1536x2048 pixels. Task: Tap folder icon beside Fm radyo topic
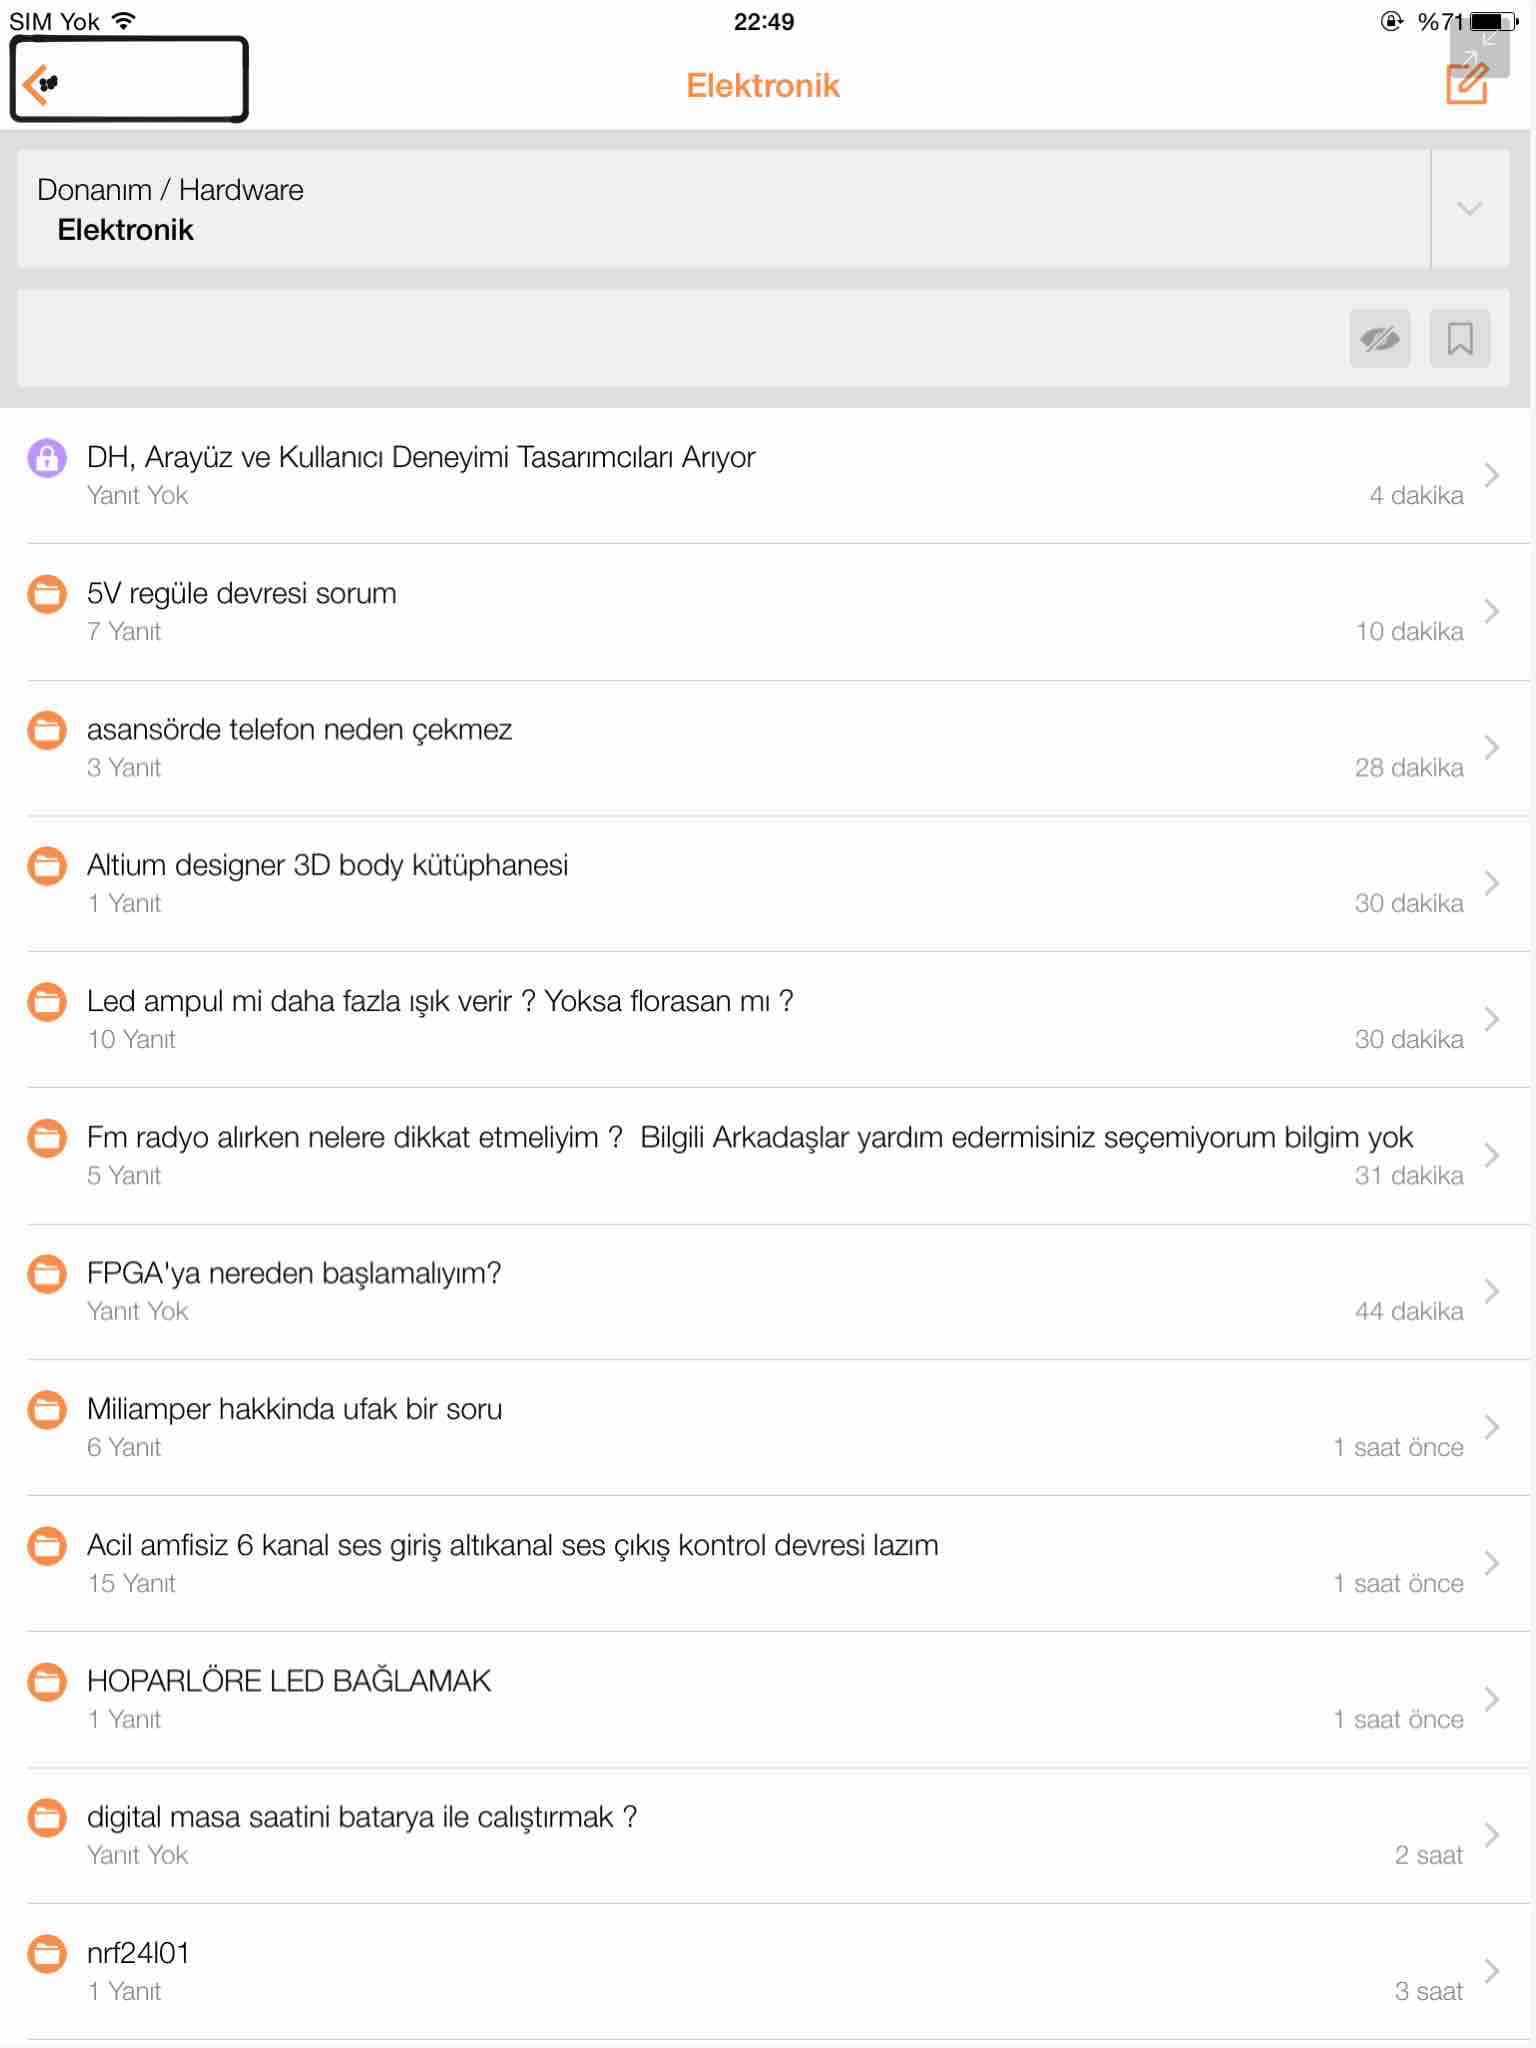tap(46, 1138)
